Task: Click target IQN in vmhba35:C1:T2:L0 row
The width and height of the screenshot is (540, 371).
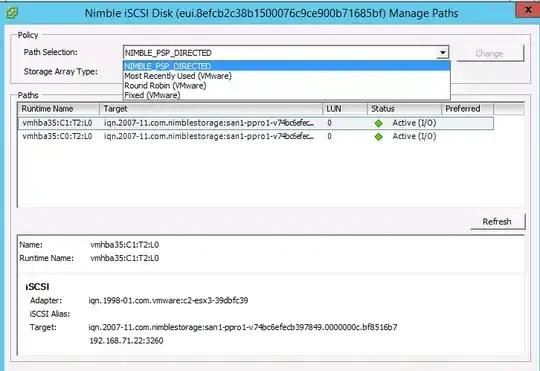Action: pyautogui.click(x=209, y=123)
